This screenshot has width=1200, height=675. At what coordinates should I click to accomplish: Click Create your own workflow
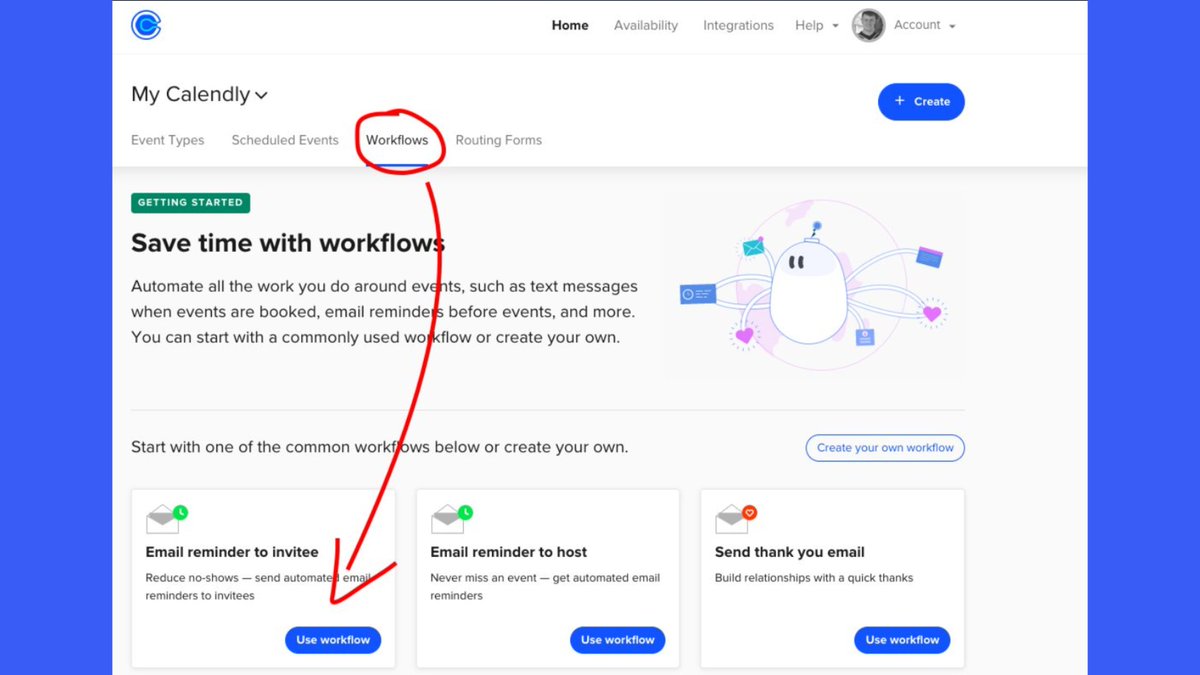[885, 448]
